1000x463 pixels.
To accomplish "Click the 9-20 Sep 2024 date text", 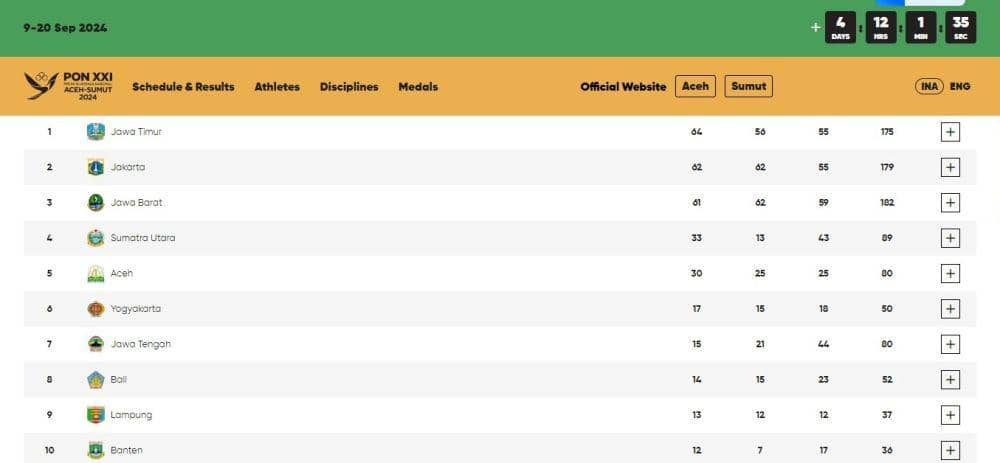I will (65, 28).
